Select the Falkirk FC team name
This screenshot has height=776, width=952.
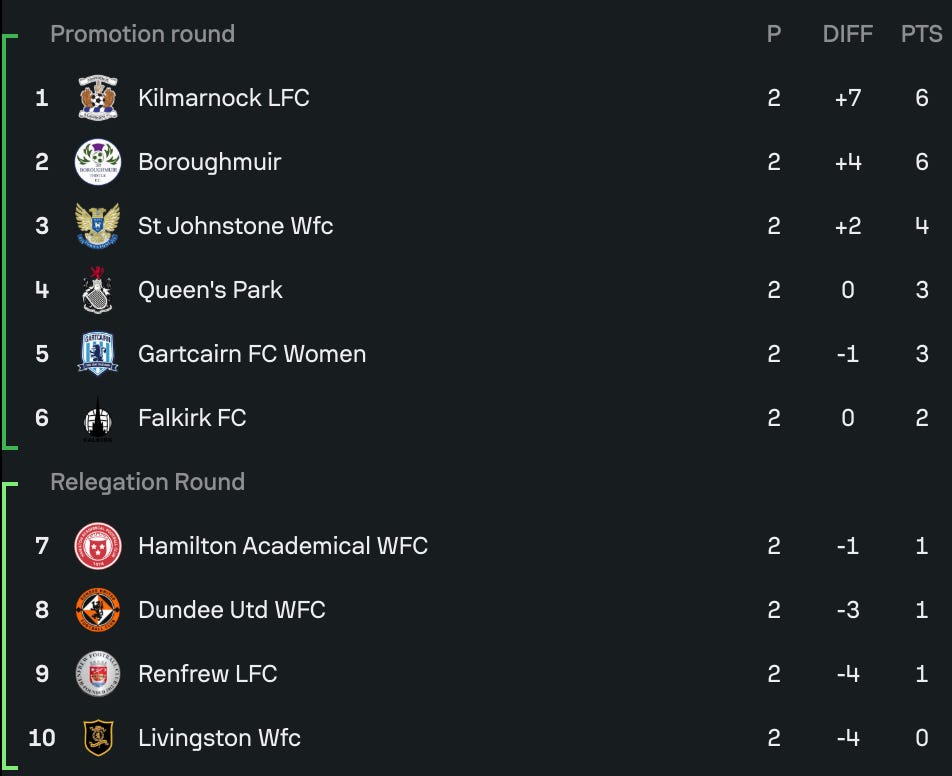192,418
